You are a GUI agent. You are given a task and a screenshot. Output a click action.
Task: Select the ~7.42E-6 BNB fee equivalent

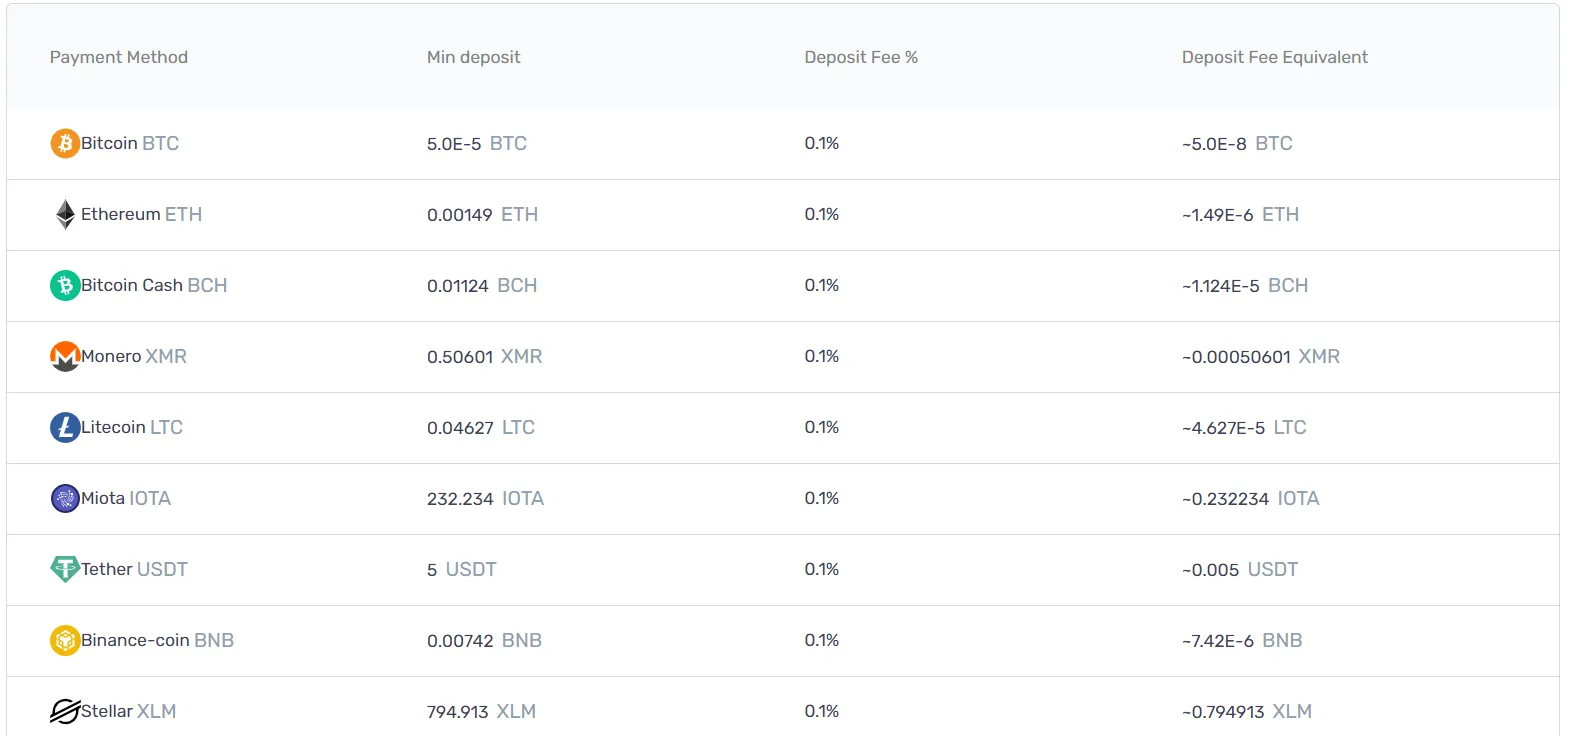tap(1242, 640)
